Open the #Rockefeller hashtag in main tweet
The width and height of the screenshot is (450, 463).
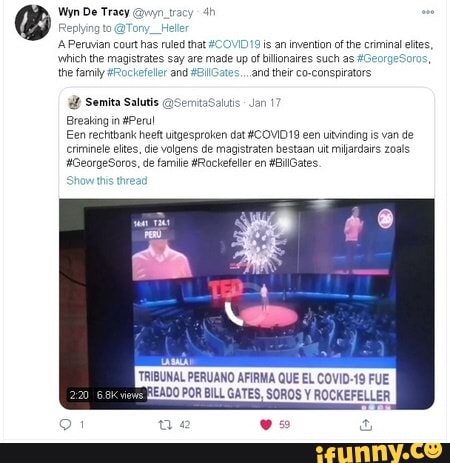[x=137, y=73]
